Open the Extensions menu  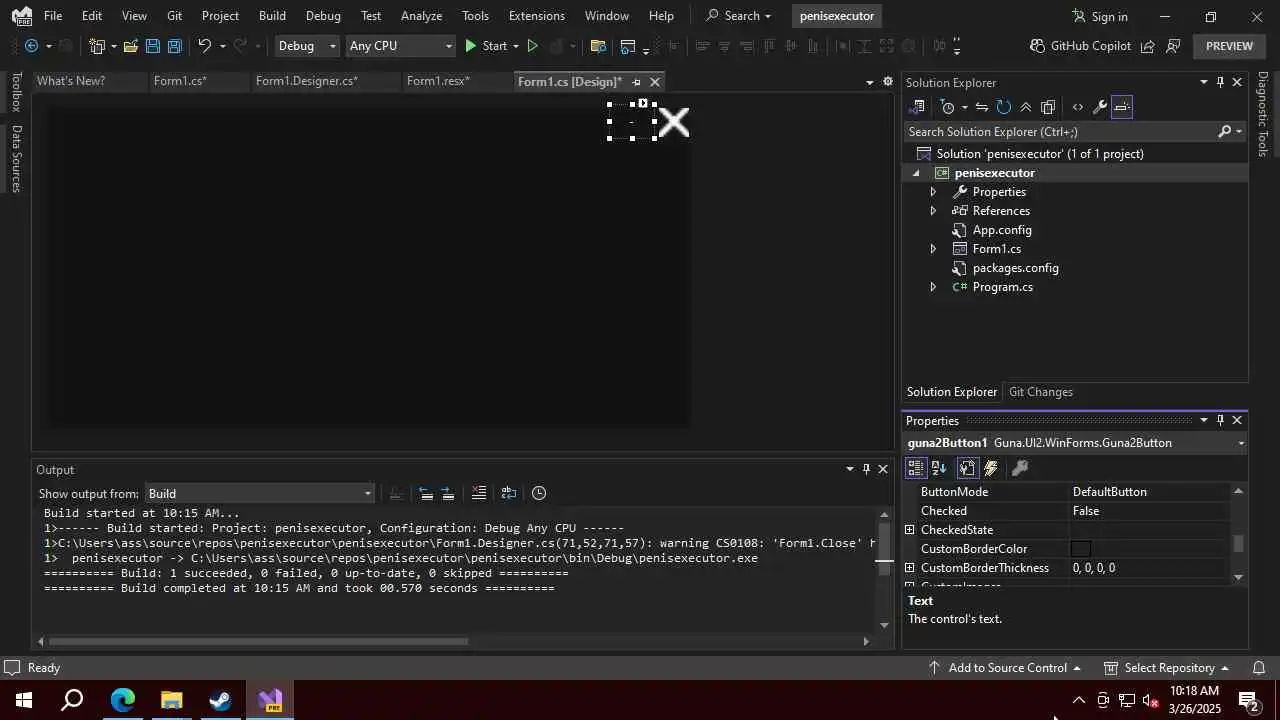(x=536, y=16)
